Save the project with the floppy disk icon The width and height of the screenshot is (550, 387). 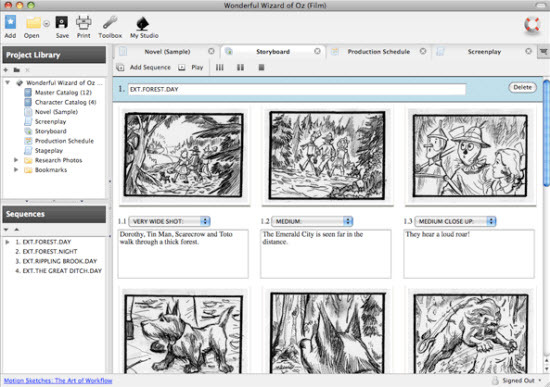62,22
